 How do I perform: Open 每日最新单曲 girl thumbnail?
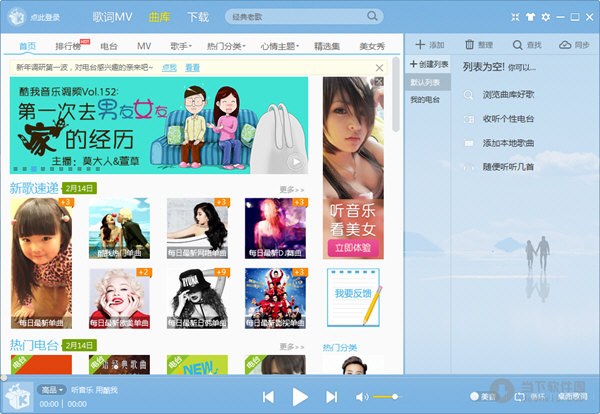click(41, 263)
